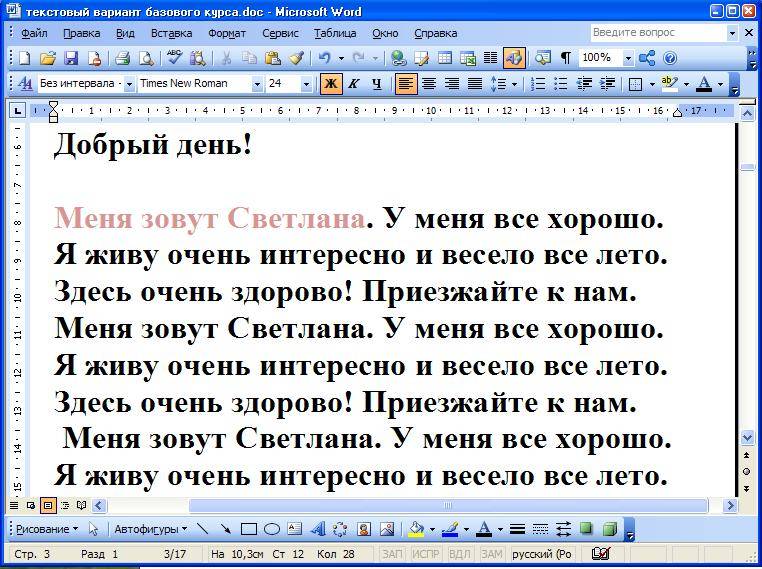The image size is (762, 569).
Task: Expand the undo history arrow
Action: pyautogui.click(x=341, y=58)
